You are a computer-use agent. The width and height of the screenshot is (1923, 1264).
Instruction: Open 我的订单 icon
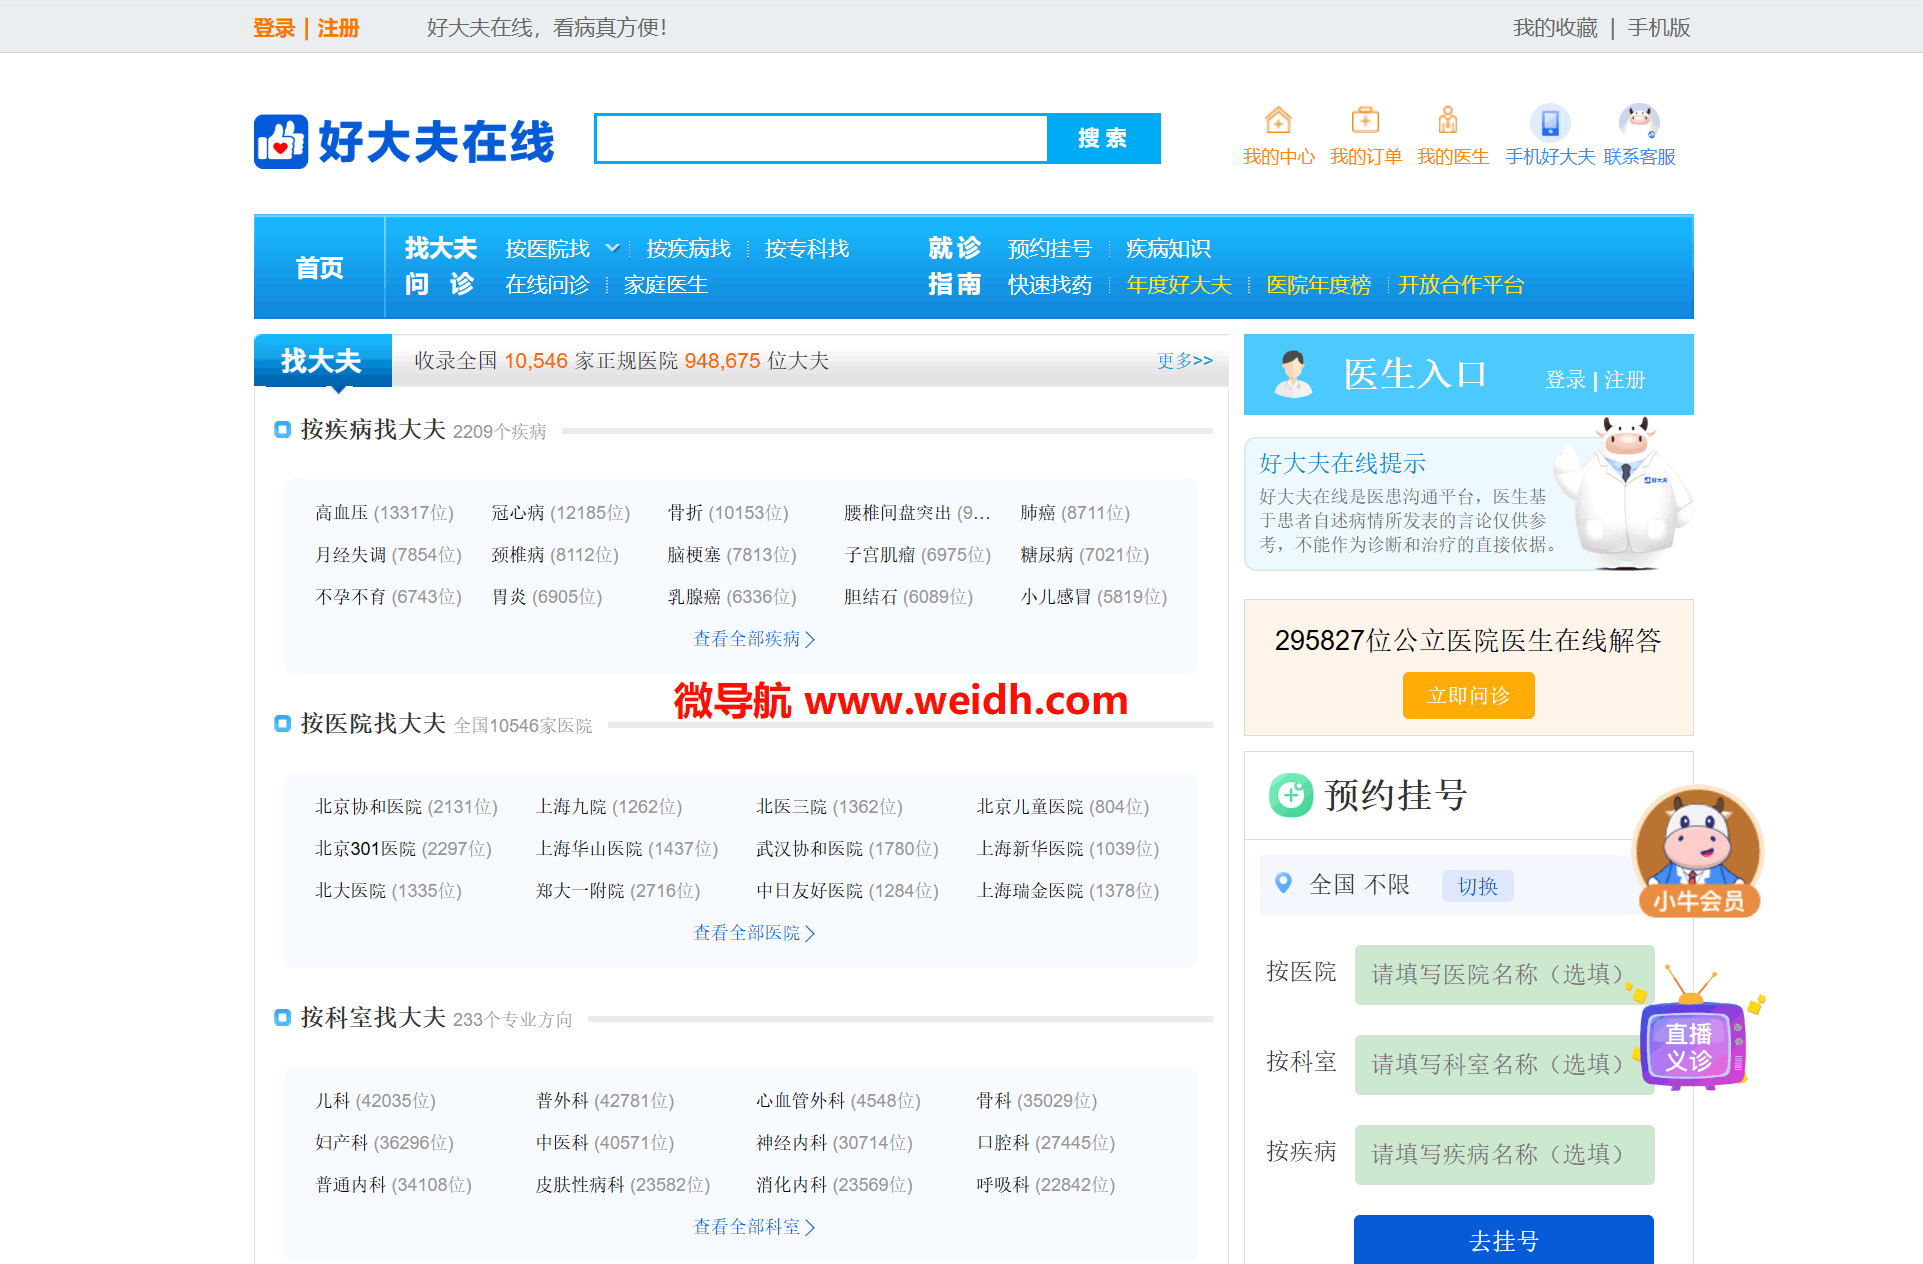pos(1365,121)
